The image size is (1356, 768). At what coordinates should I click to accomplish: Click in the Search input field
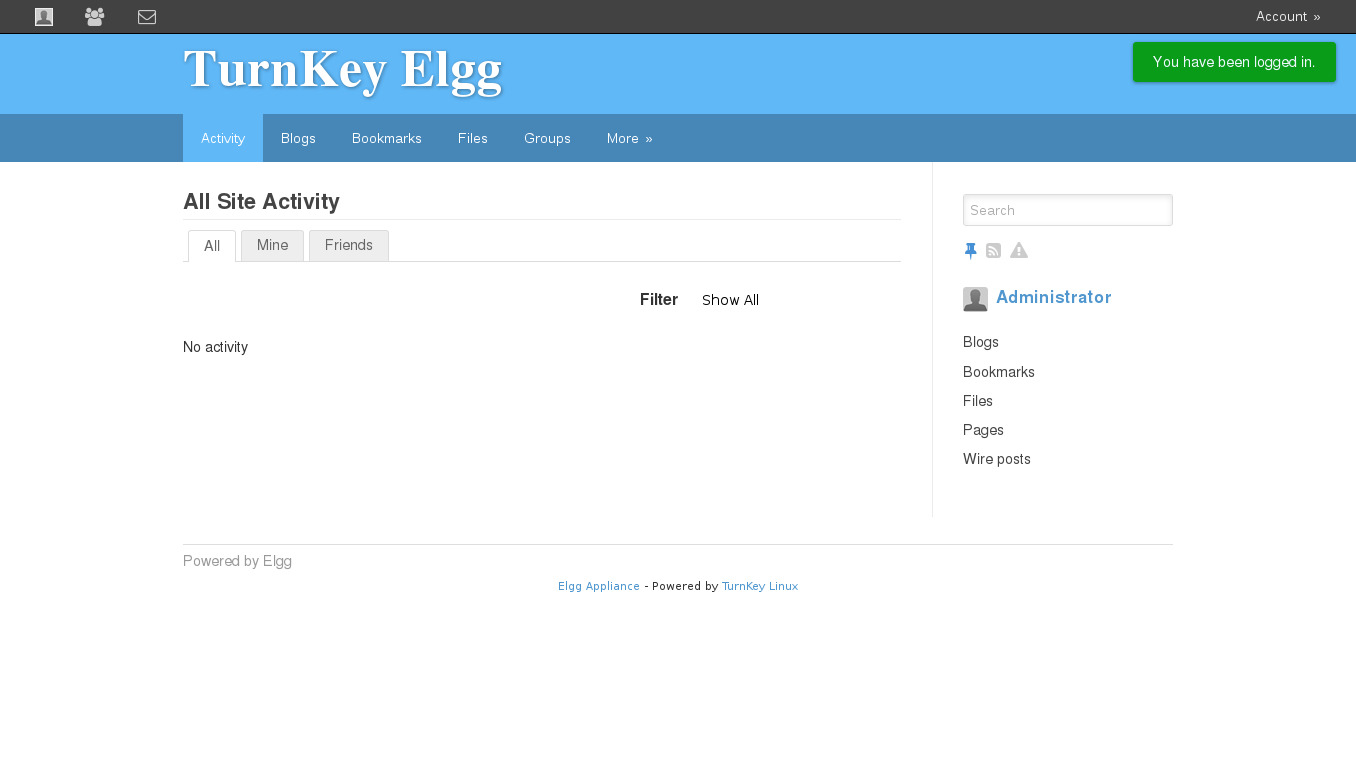pos(1067,210)
